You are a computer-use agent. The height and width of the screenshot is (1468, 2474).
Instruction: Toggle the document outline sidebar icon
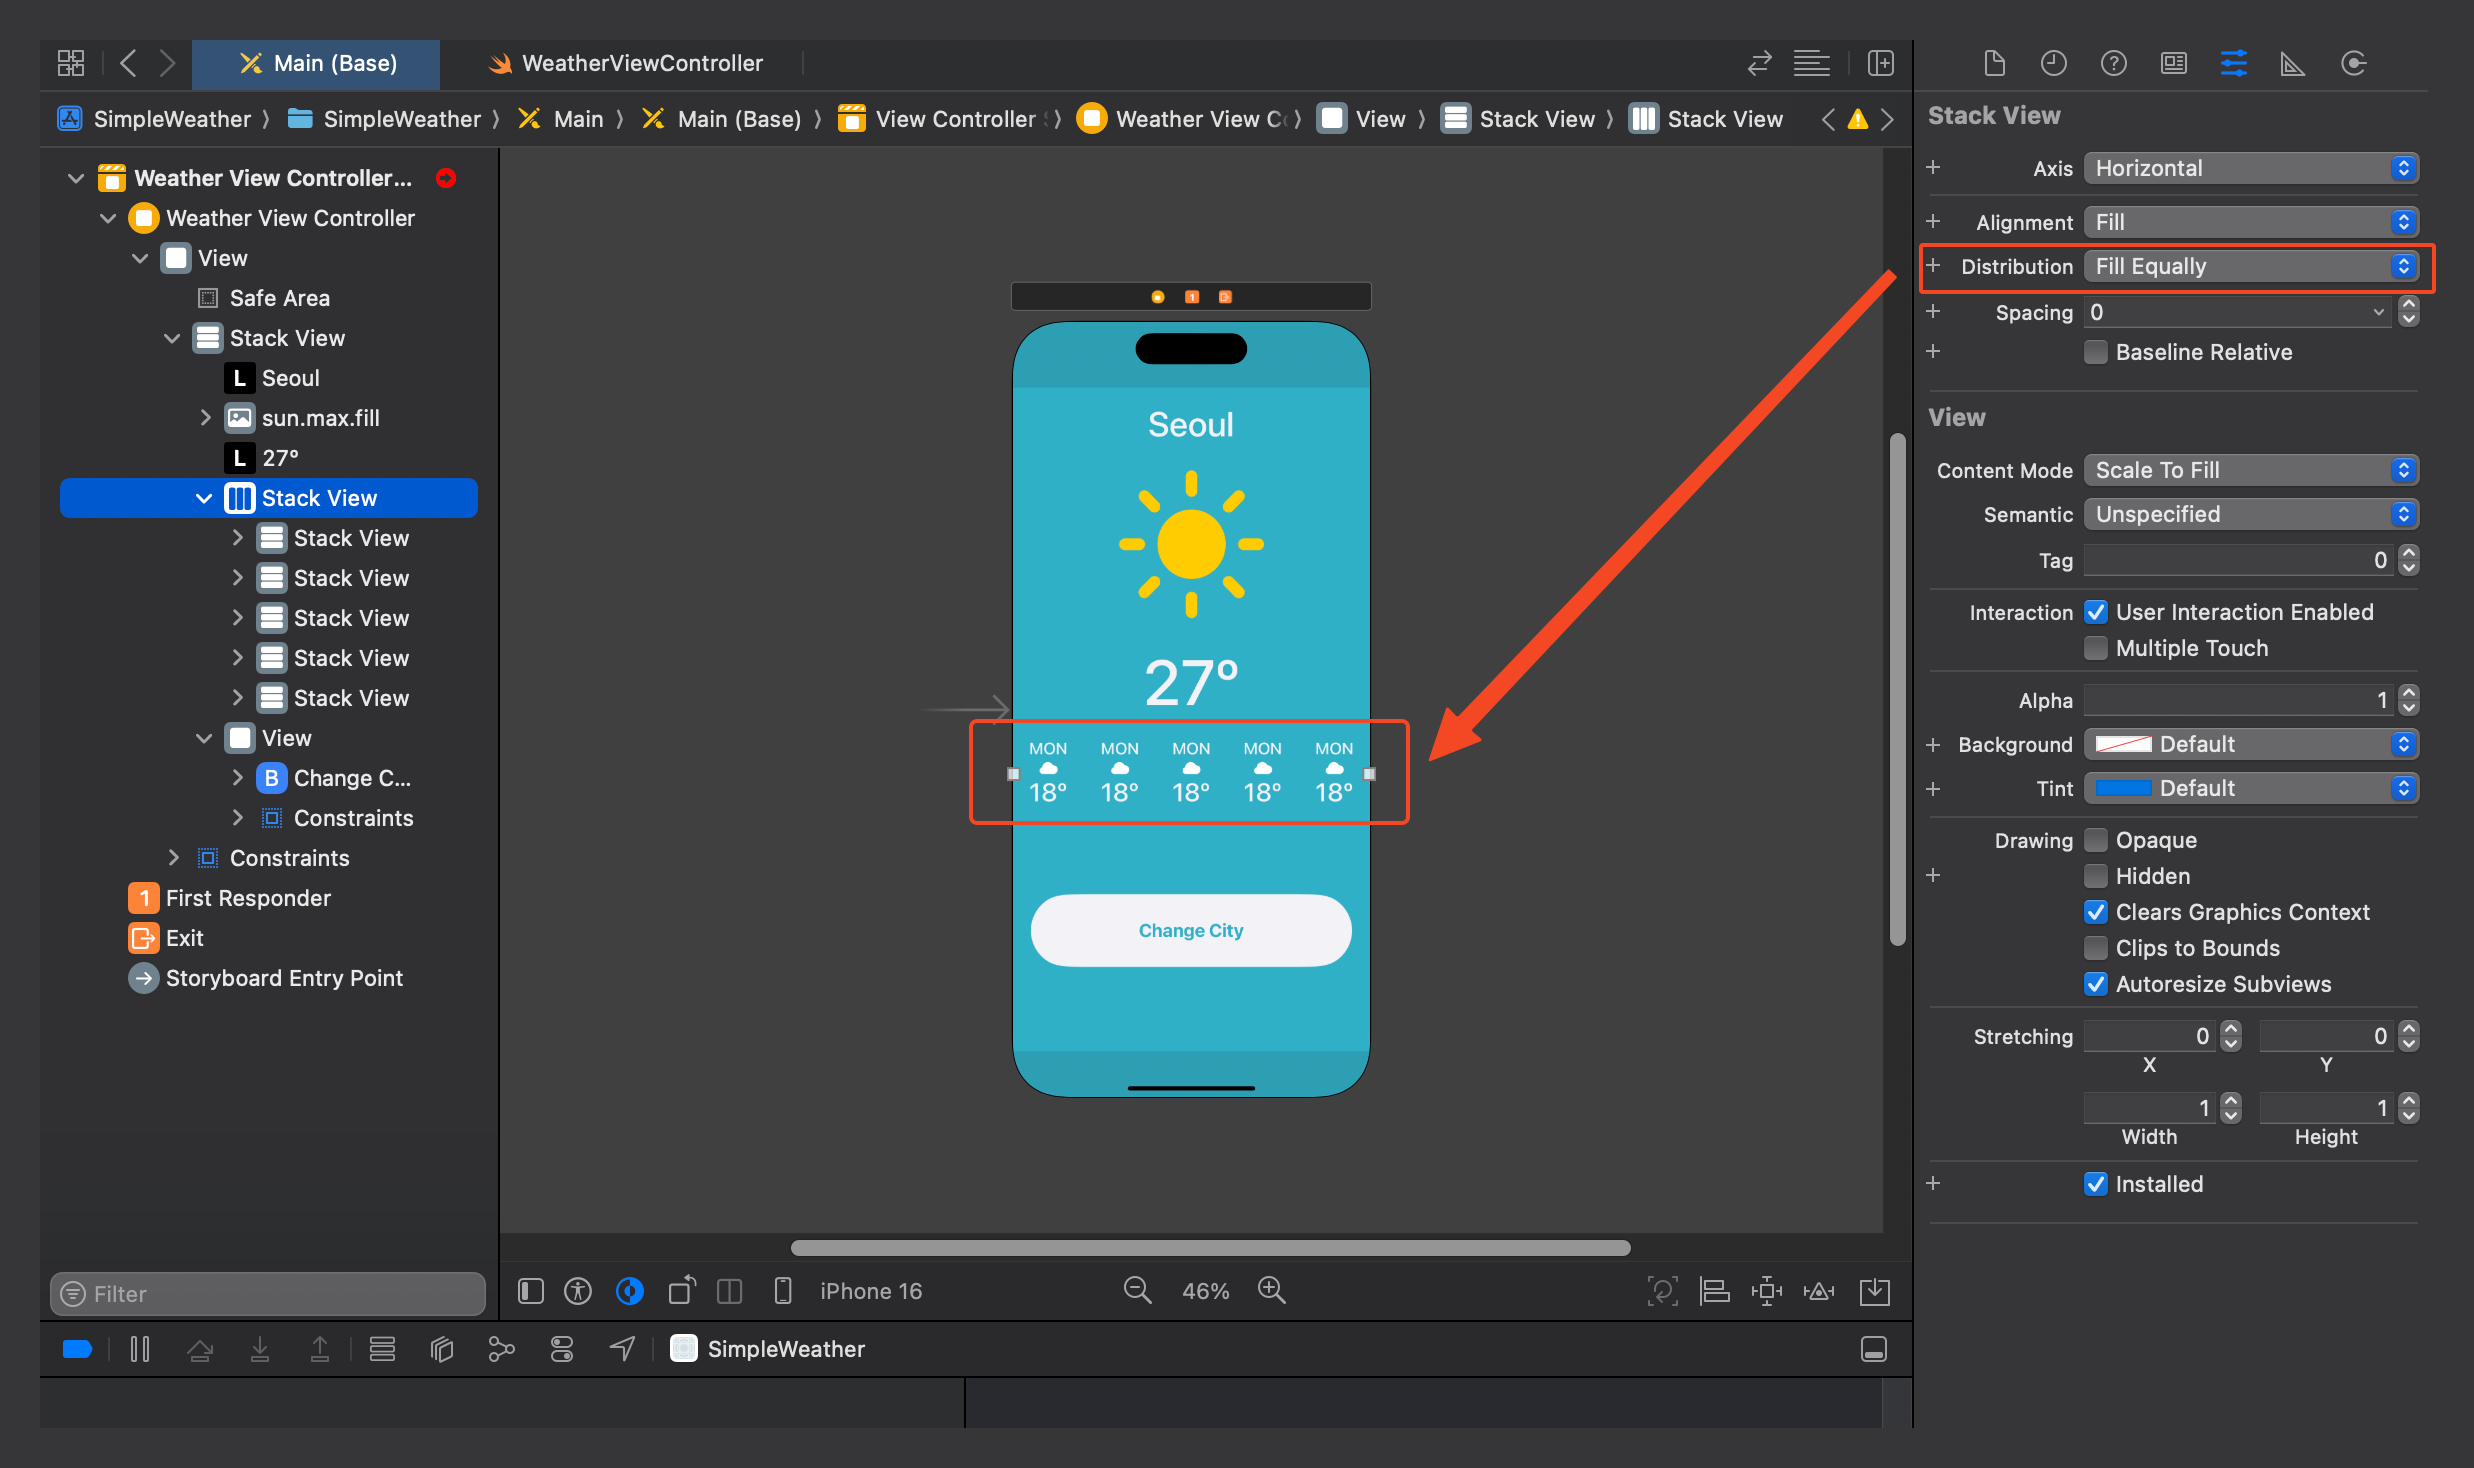531,1291
